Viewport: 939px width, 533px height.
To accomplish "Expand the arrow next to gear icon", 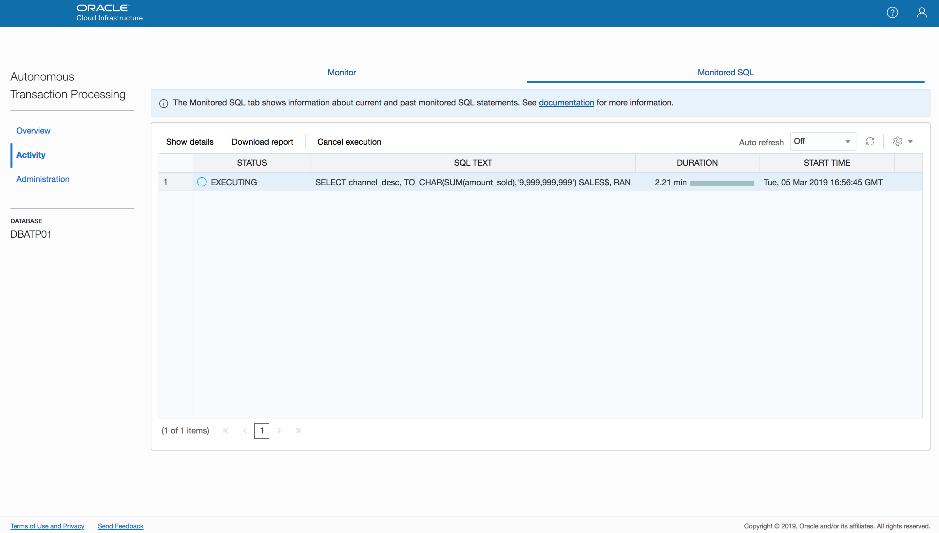I will click(x=910, y=142).
